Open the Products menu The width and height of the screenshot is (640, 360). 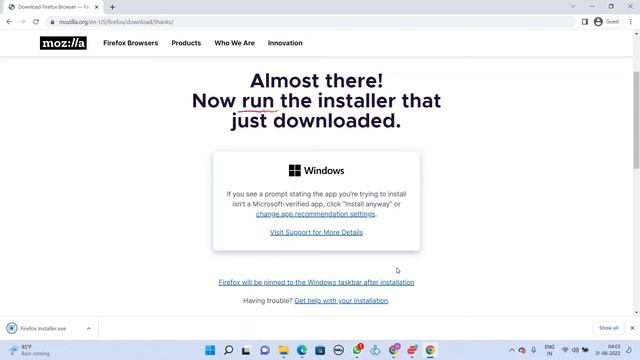186,43
